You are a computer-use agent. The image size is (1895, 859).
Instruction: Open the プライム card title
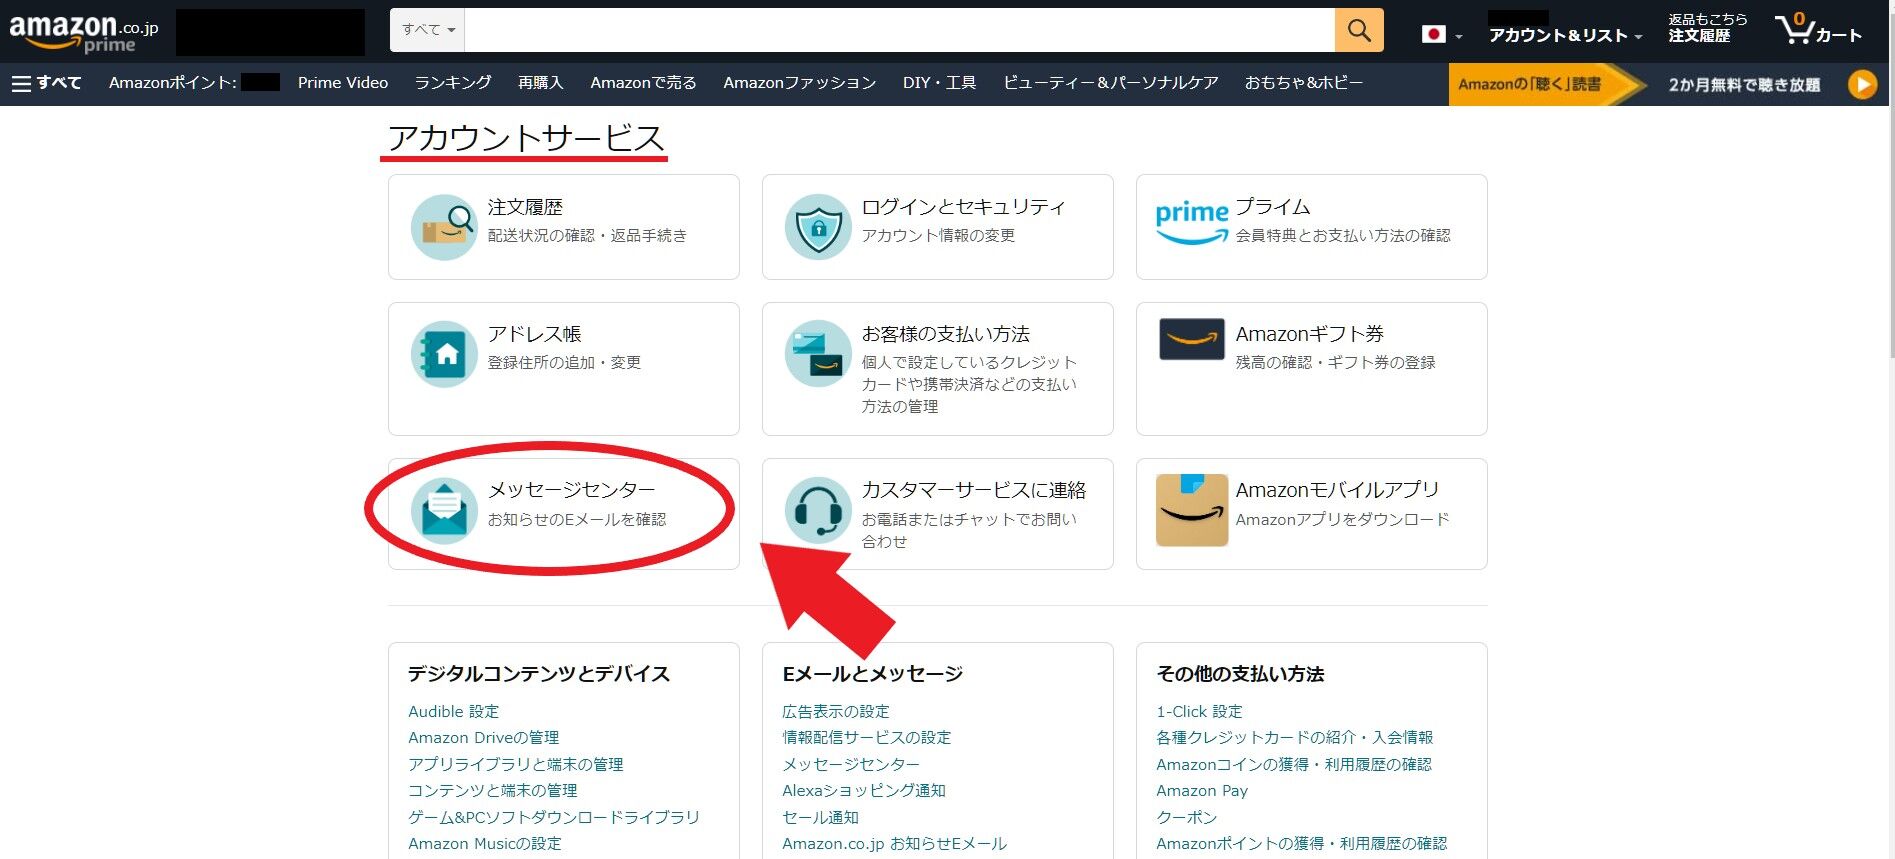pyautogui.click(x=1272, y=207)
